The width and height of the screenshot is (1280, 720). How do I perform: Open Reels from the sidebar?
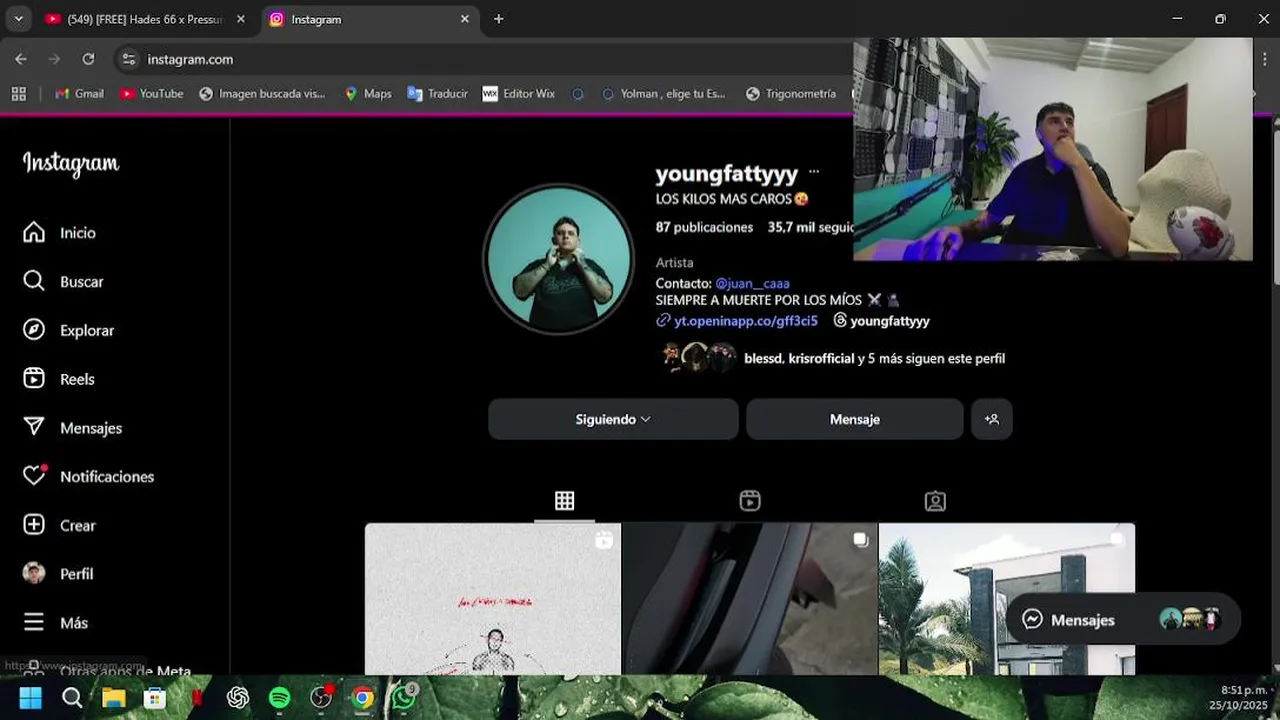[59, 379]
